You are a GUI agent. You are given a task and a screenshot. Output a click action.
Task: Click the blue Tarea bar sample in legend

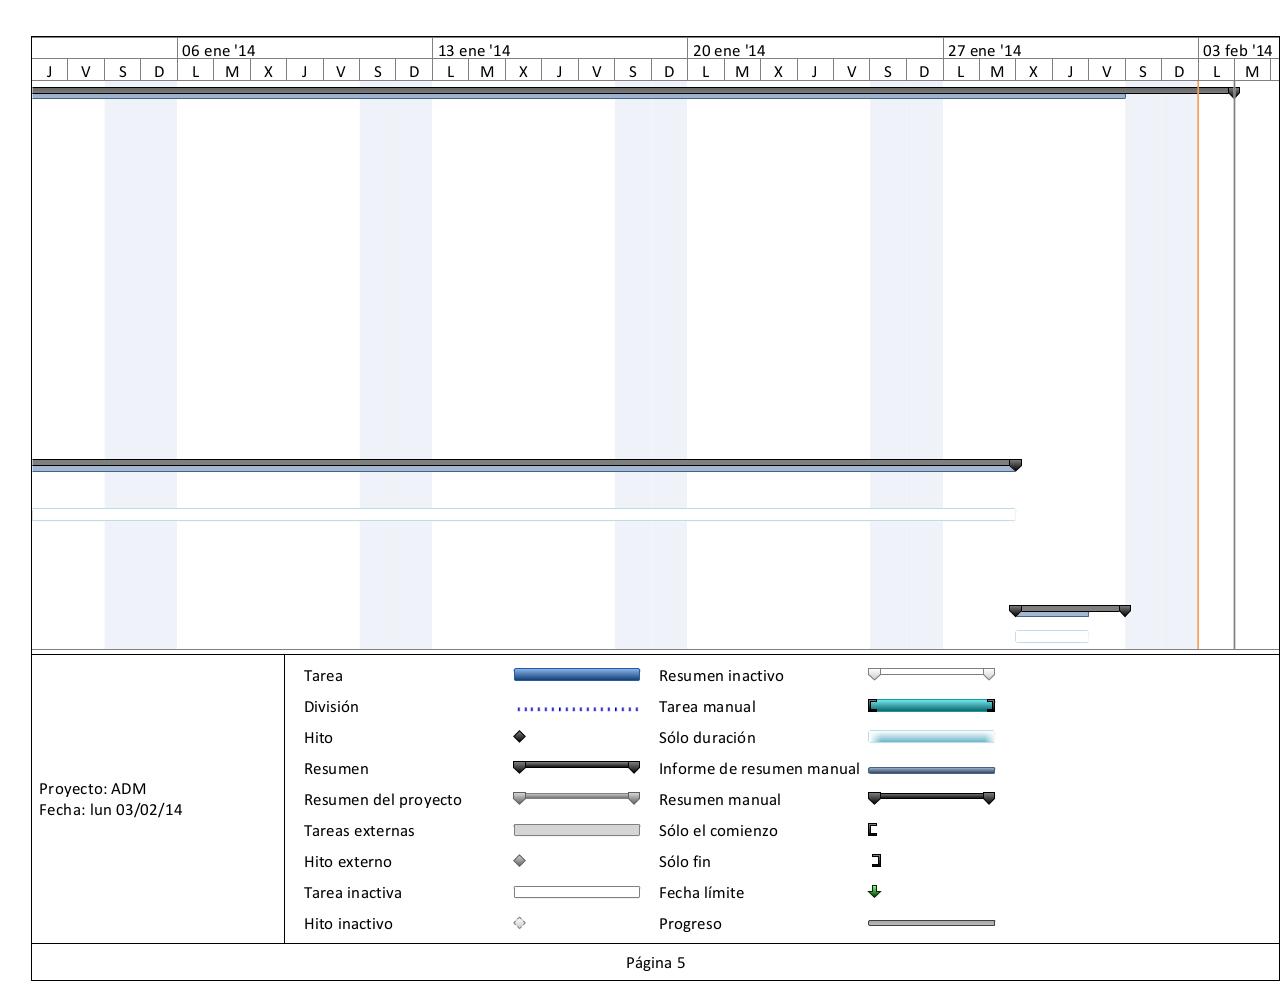point(576,675)
